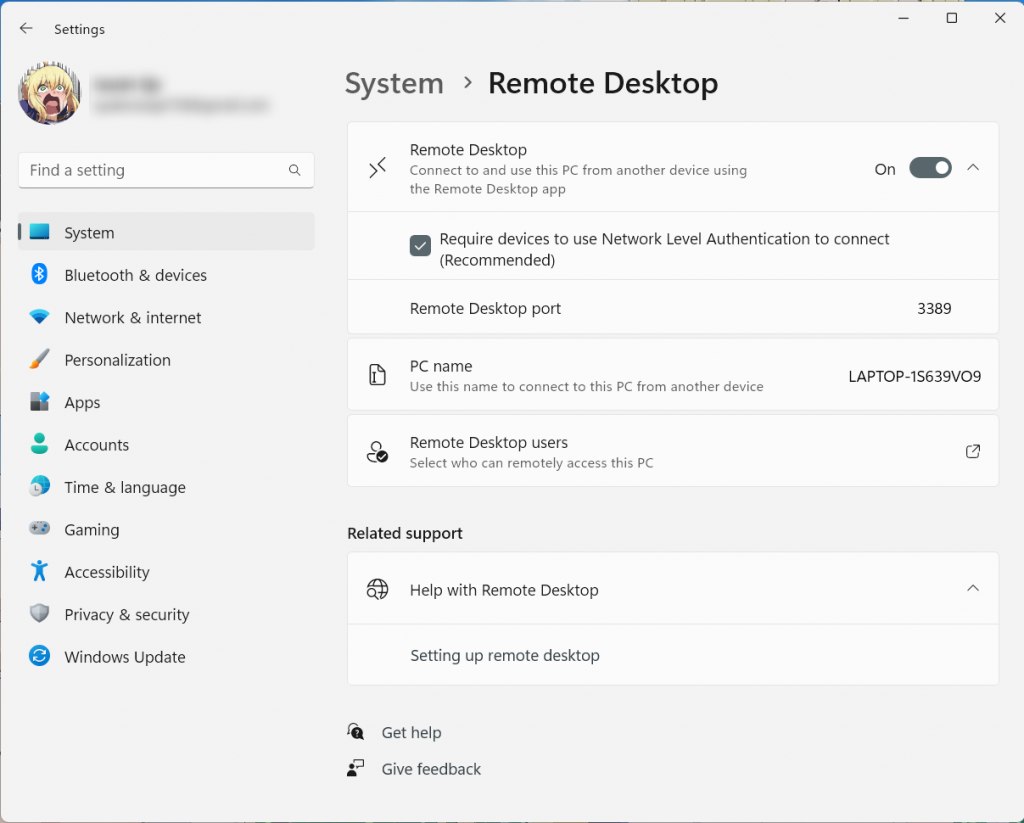Image resolution: width=1024 pixels, height=823 pixels.
Task: Click the PC name document icon
Action: [377, 374]
